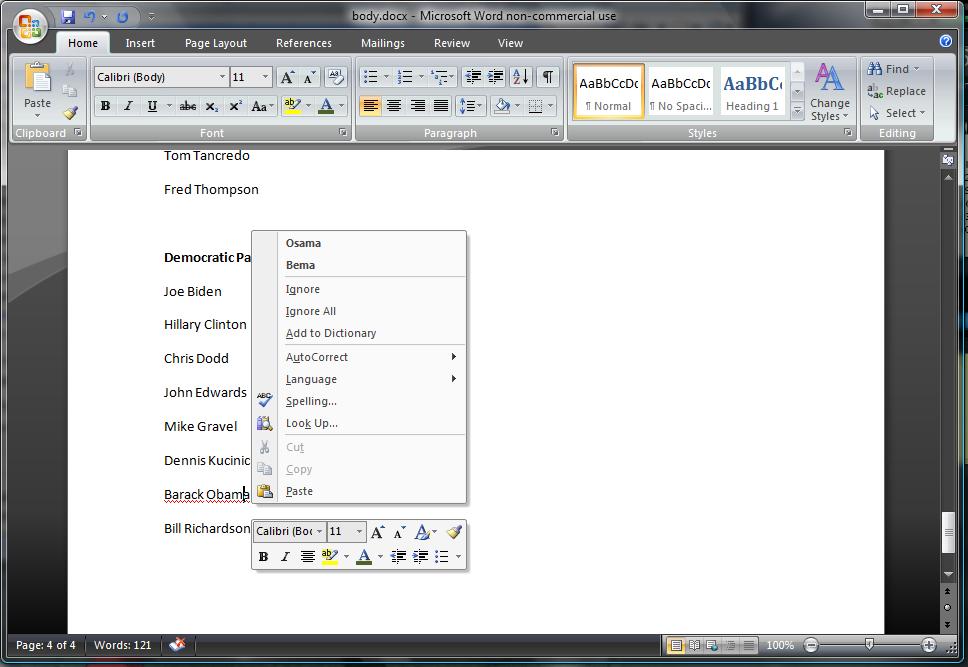Apply the Heading 1 style
Viewport: 968px width, 667px height.
click(x=753, y=92)
